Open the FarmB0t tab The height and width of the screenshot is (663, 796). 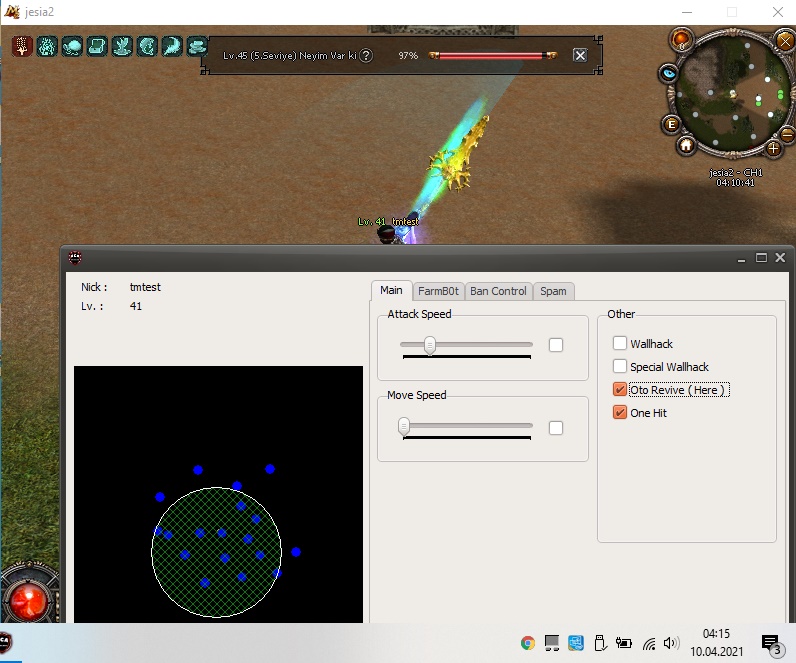(x=438, y=291)
